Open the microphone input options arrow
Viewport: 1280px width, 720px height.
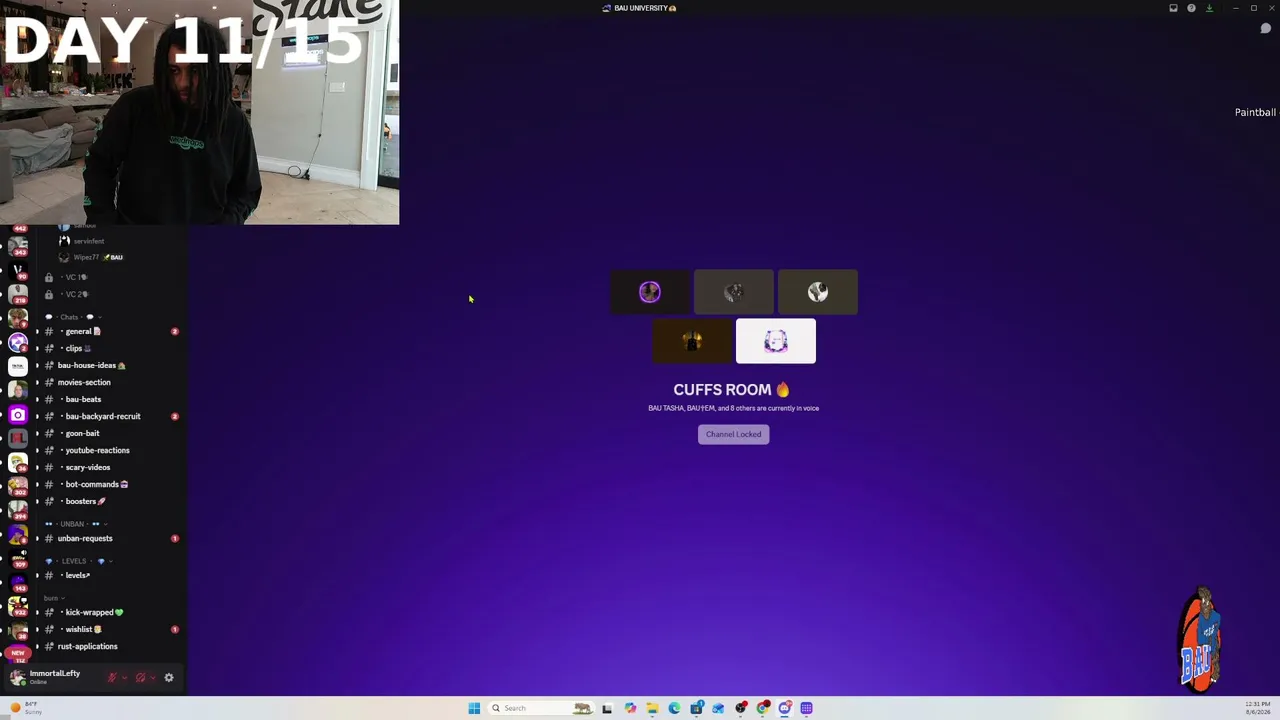124,677
